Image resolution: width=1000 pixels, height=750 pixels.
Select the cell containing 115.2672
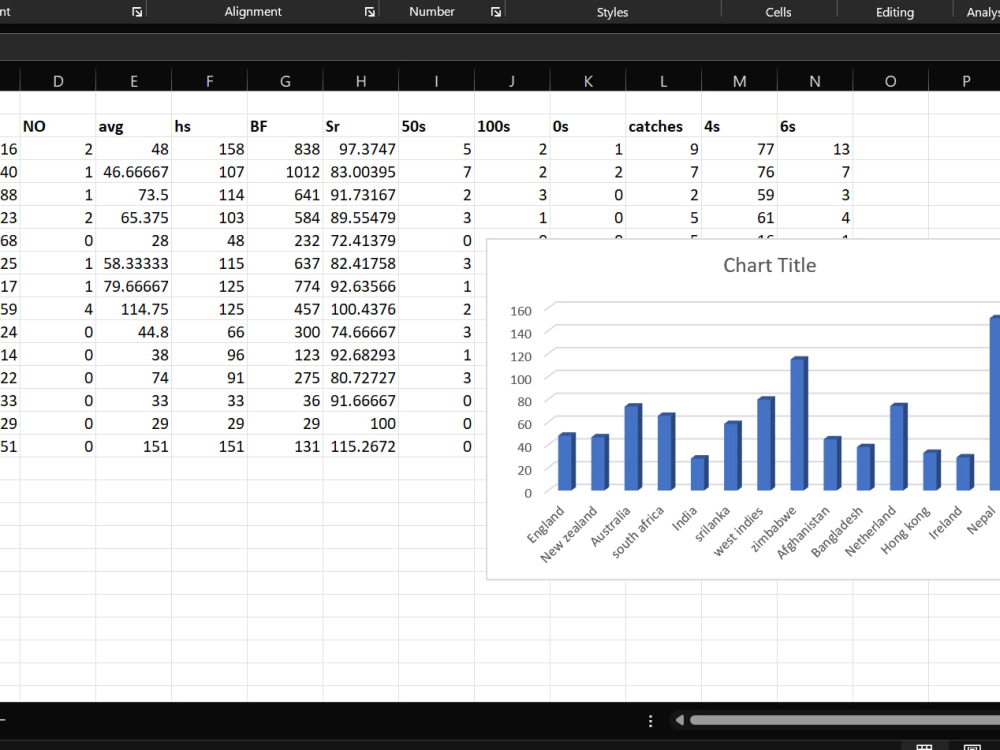[361, 446]
